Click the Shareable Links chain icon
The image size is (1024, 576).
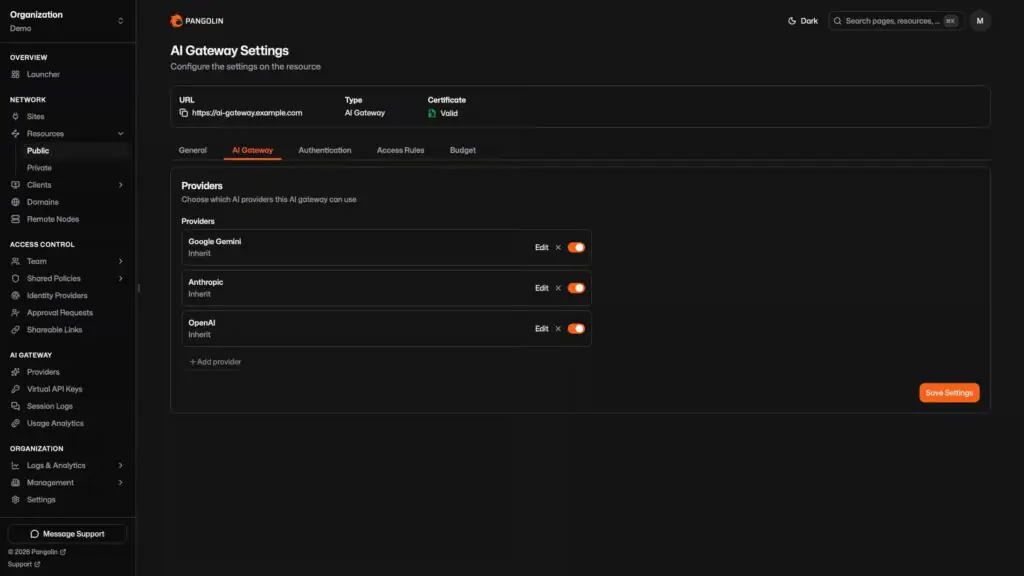pyautogui.click(x=16, y=330)
